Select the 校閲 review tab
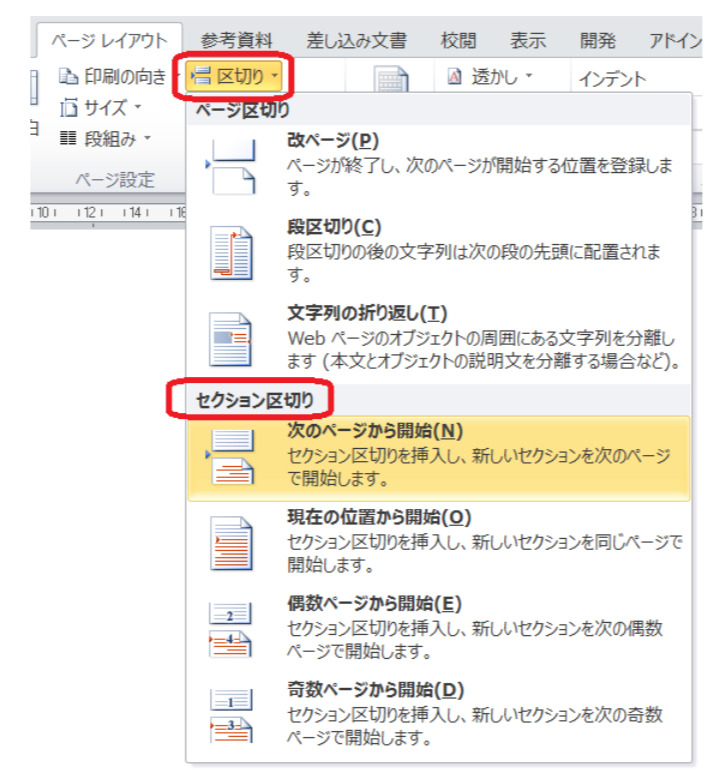This screenshot has width=725, height=783. pyautogui.click(x=459, y=41)
